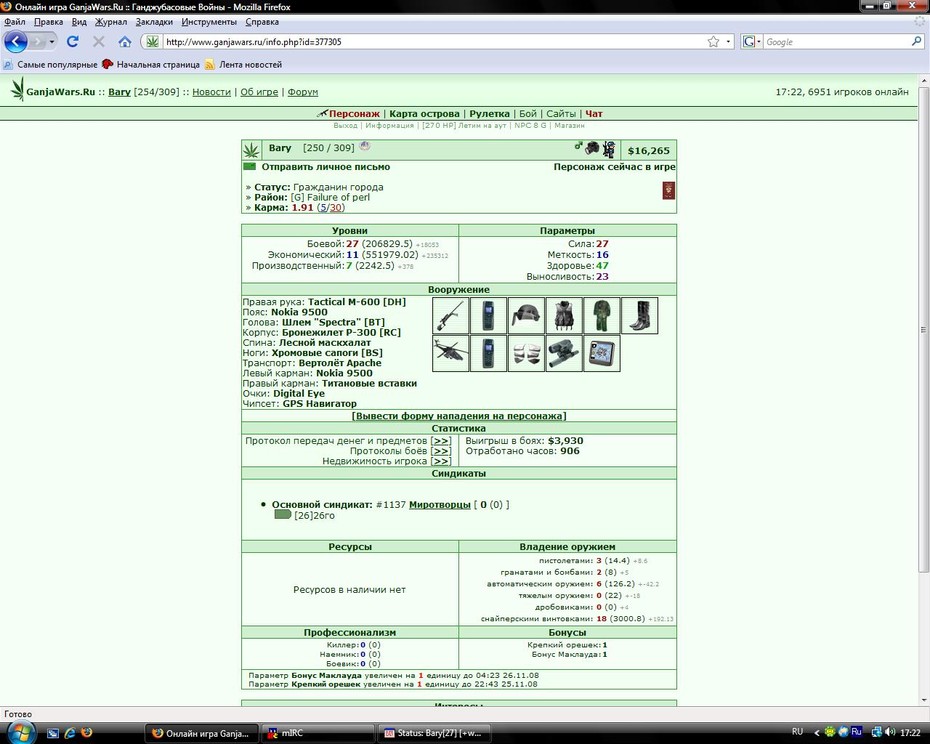Click the belt Nokia 9500 phone thumbnail
The image size is (930, 744).
tap(488, 316)
